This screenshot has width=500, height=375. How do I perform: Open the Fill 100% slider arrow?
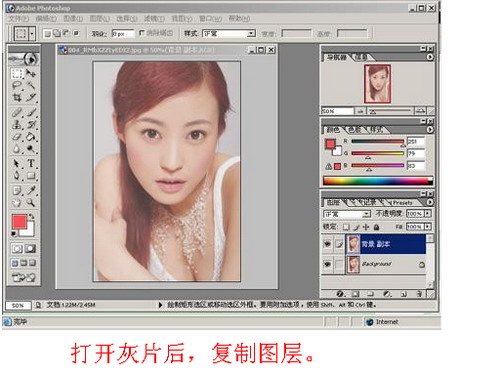(x=428, y=227)
